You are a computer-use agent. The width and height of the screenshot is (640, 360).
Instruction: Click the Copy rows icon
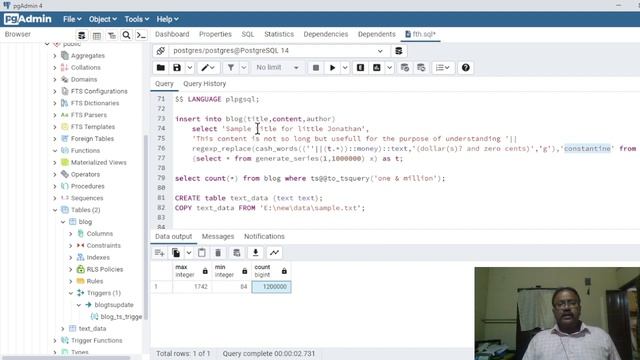[176, 253]
